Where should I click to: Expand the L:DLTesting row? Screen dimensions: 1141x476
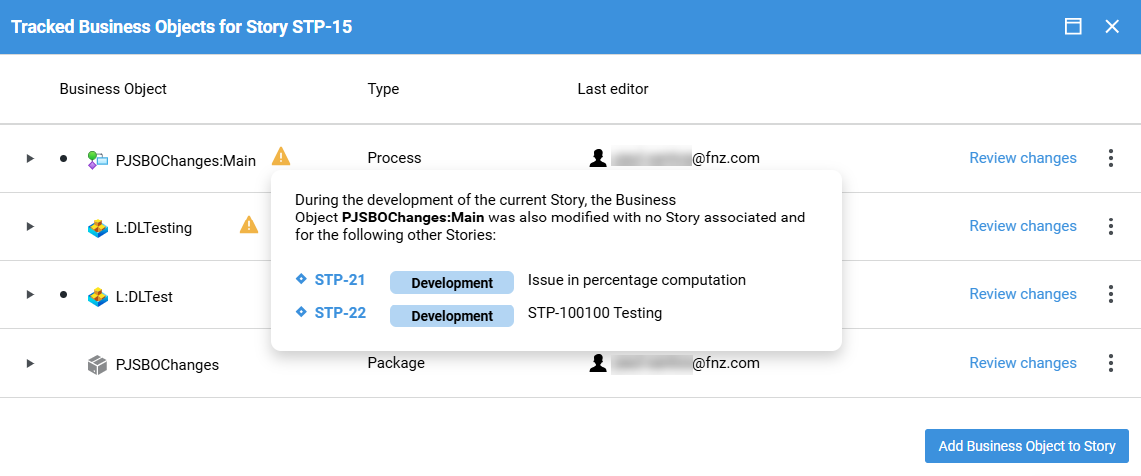(30, 226)
